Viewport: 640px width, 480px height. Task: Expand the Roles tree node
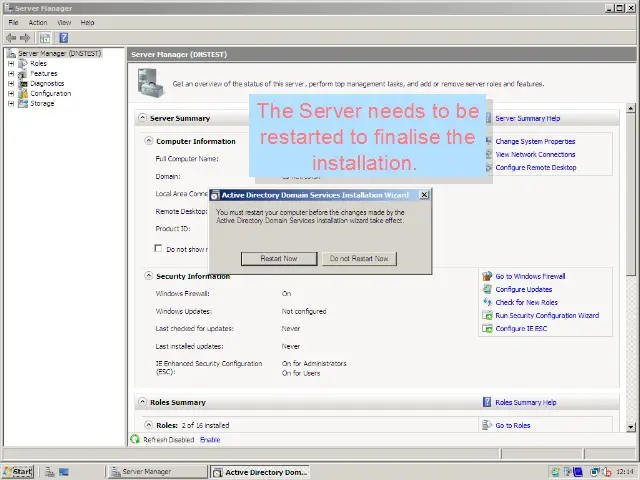tap(11, 64)
